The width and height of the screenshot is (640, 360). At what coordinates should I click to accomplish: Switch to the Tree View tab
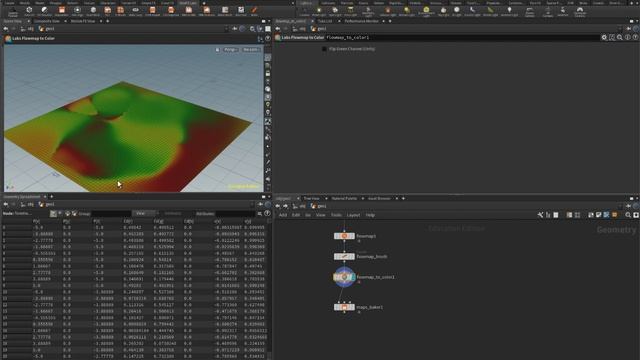[311, 198]
